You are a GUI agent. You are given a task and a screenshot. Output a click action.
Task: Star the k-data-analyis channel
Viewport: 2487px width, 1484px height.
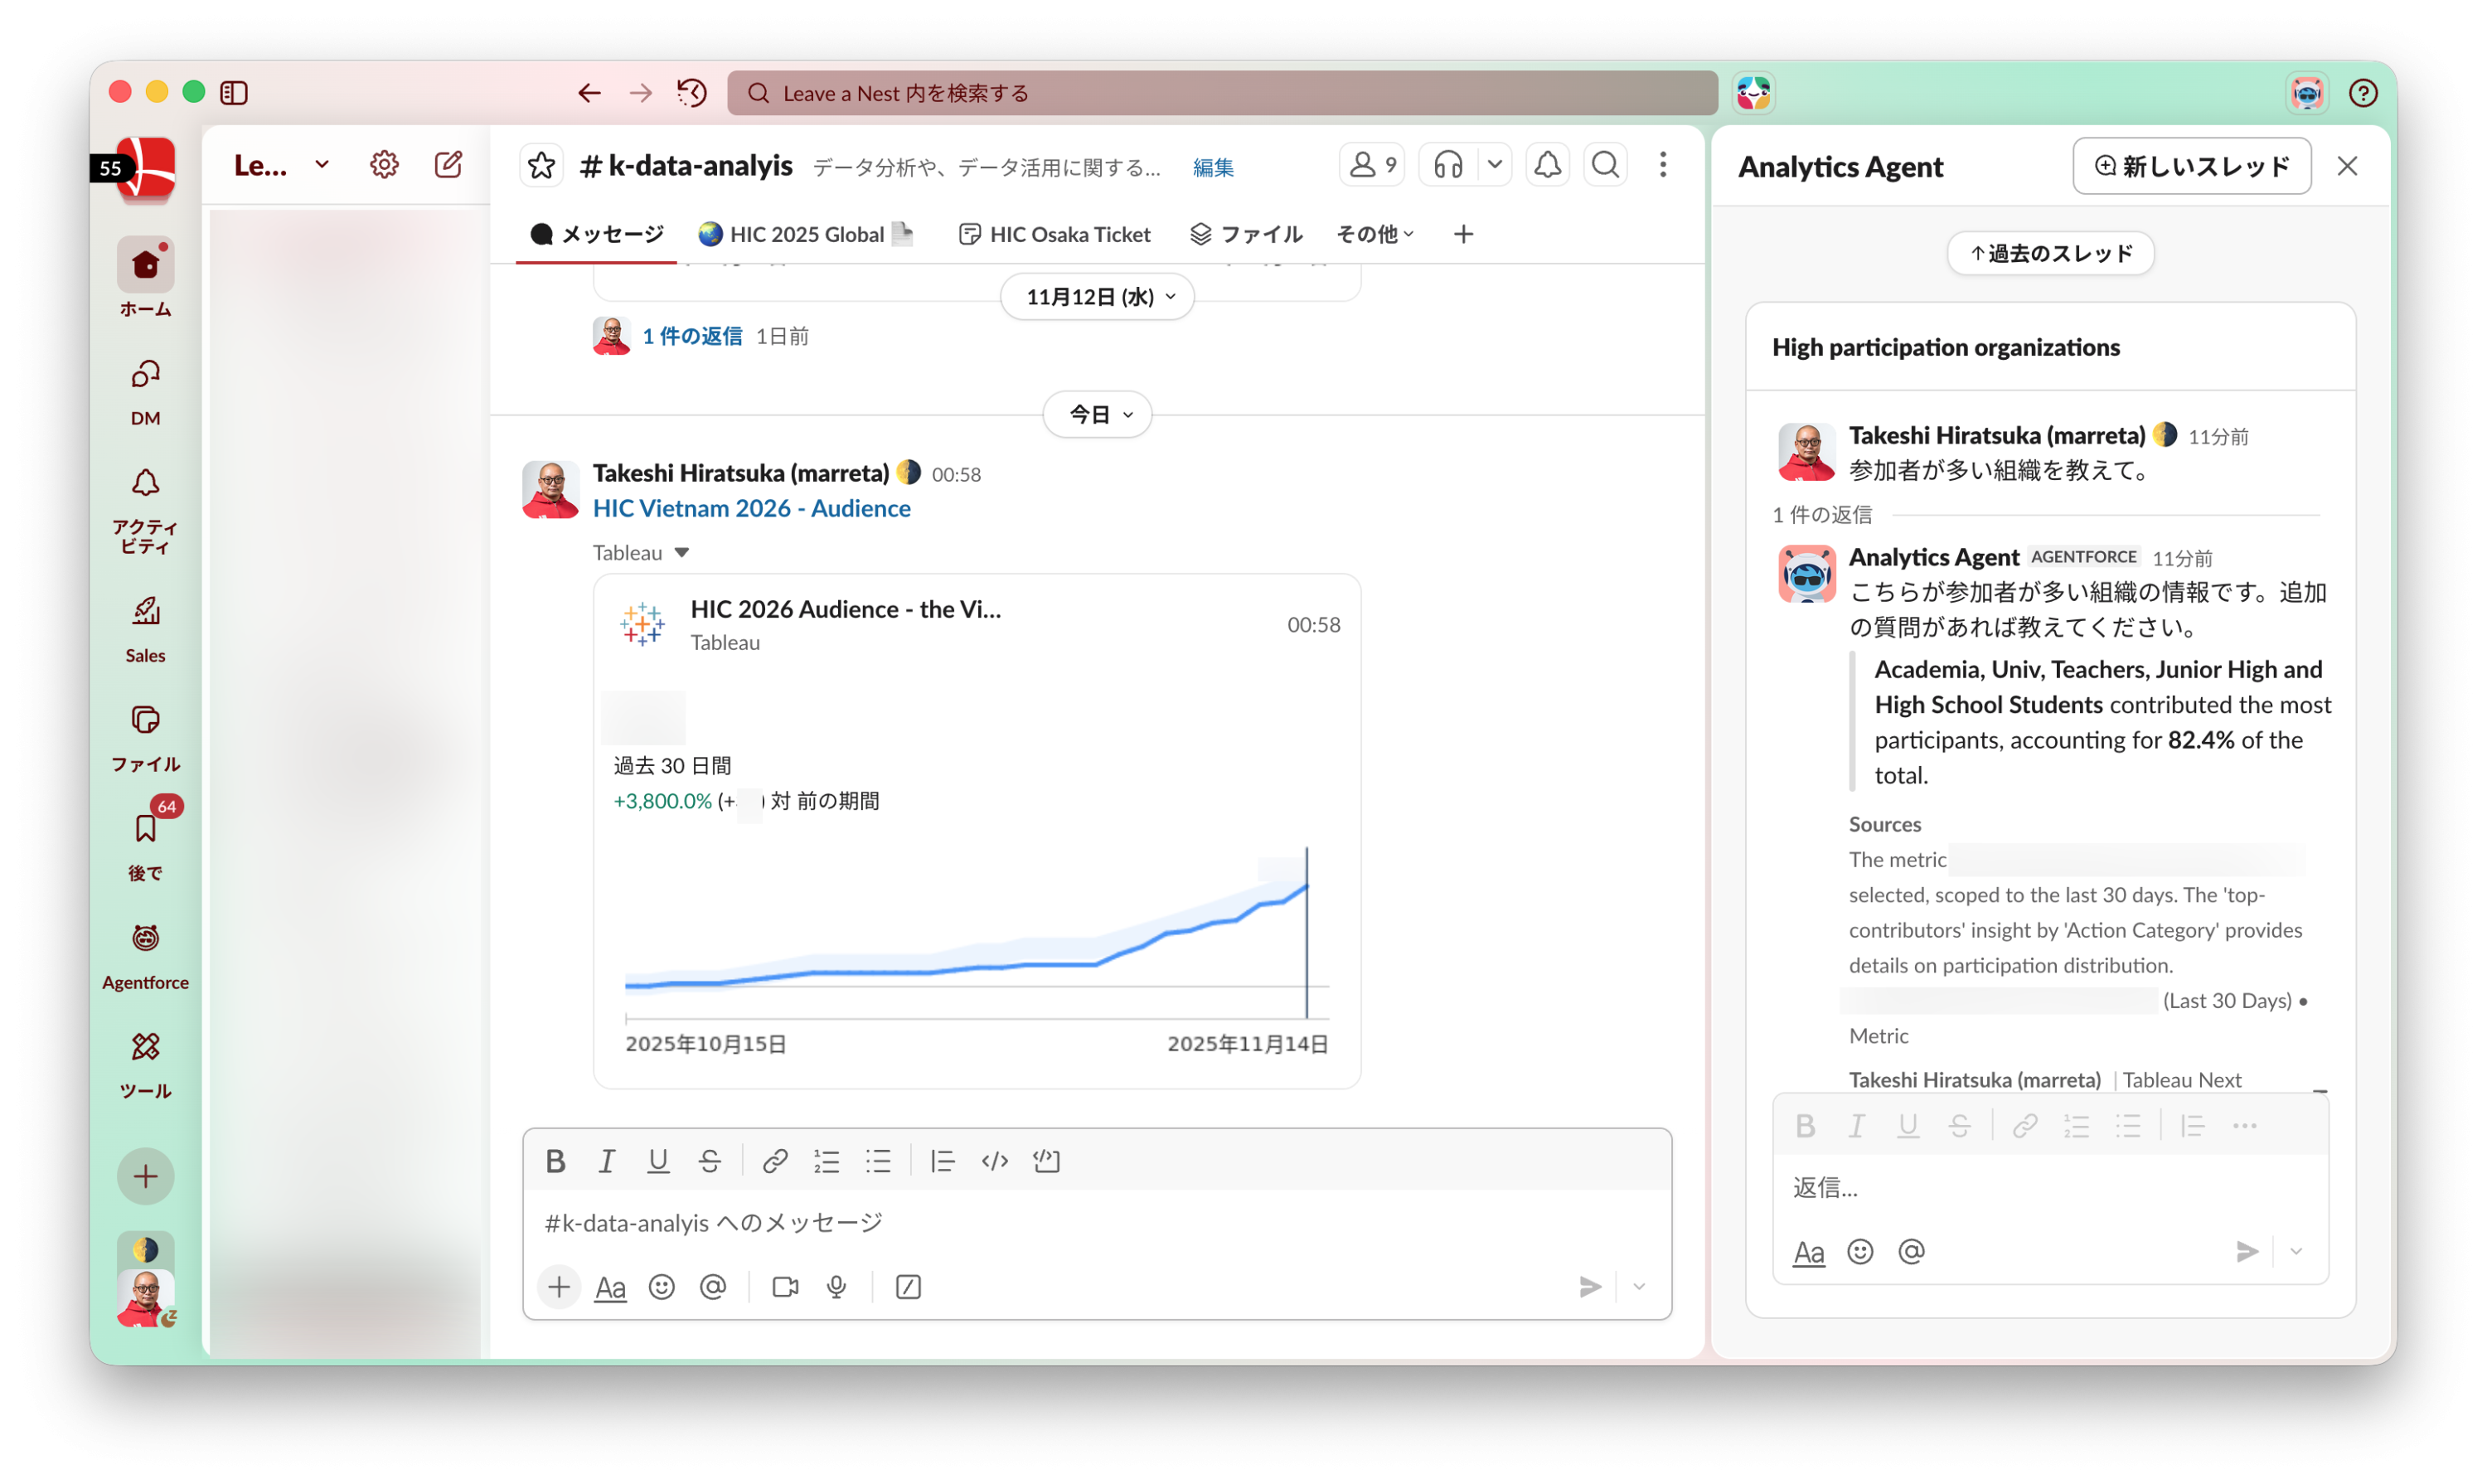click(x=541, y=165)
